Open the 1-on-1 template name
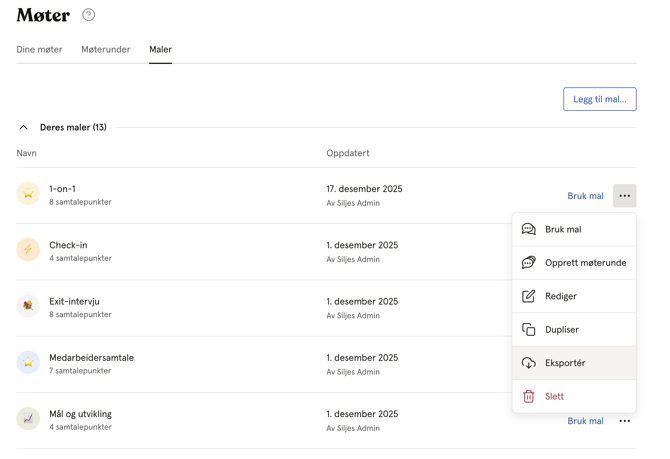670x459 pixels. [62, 189]
